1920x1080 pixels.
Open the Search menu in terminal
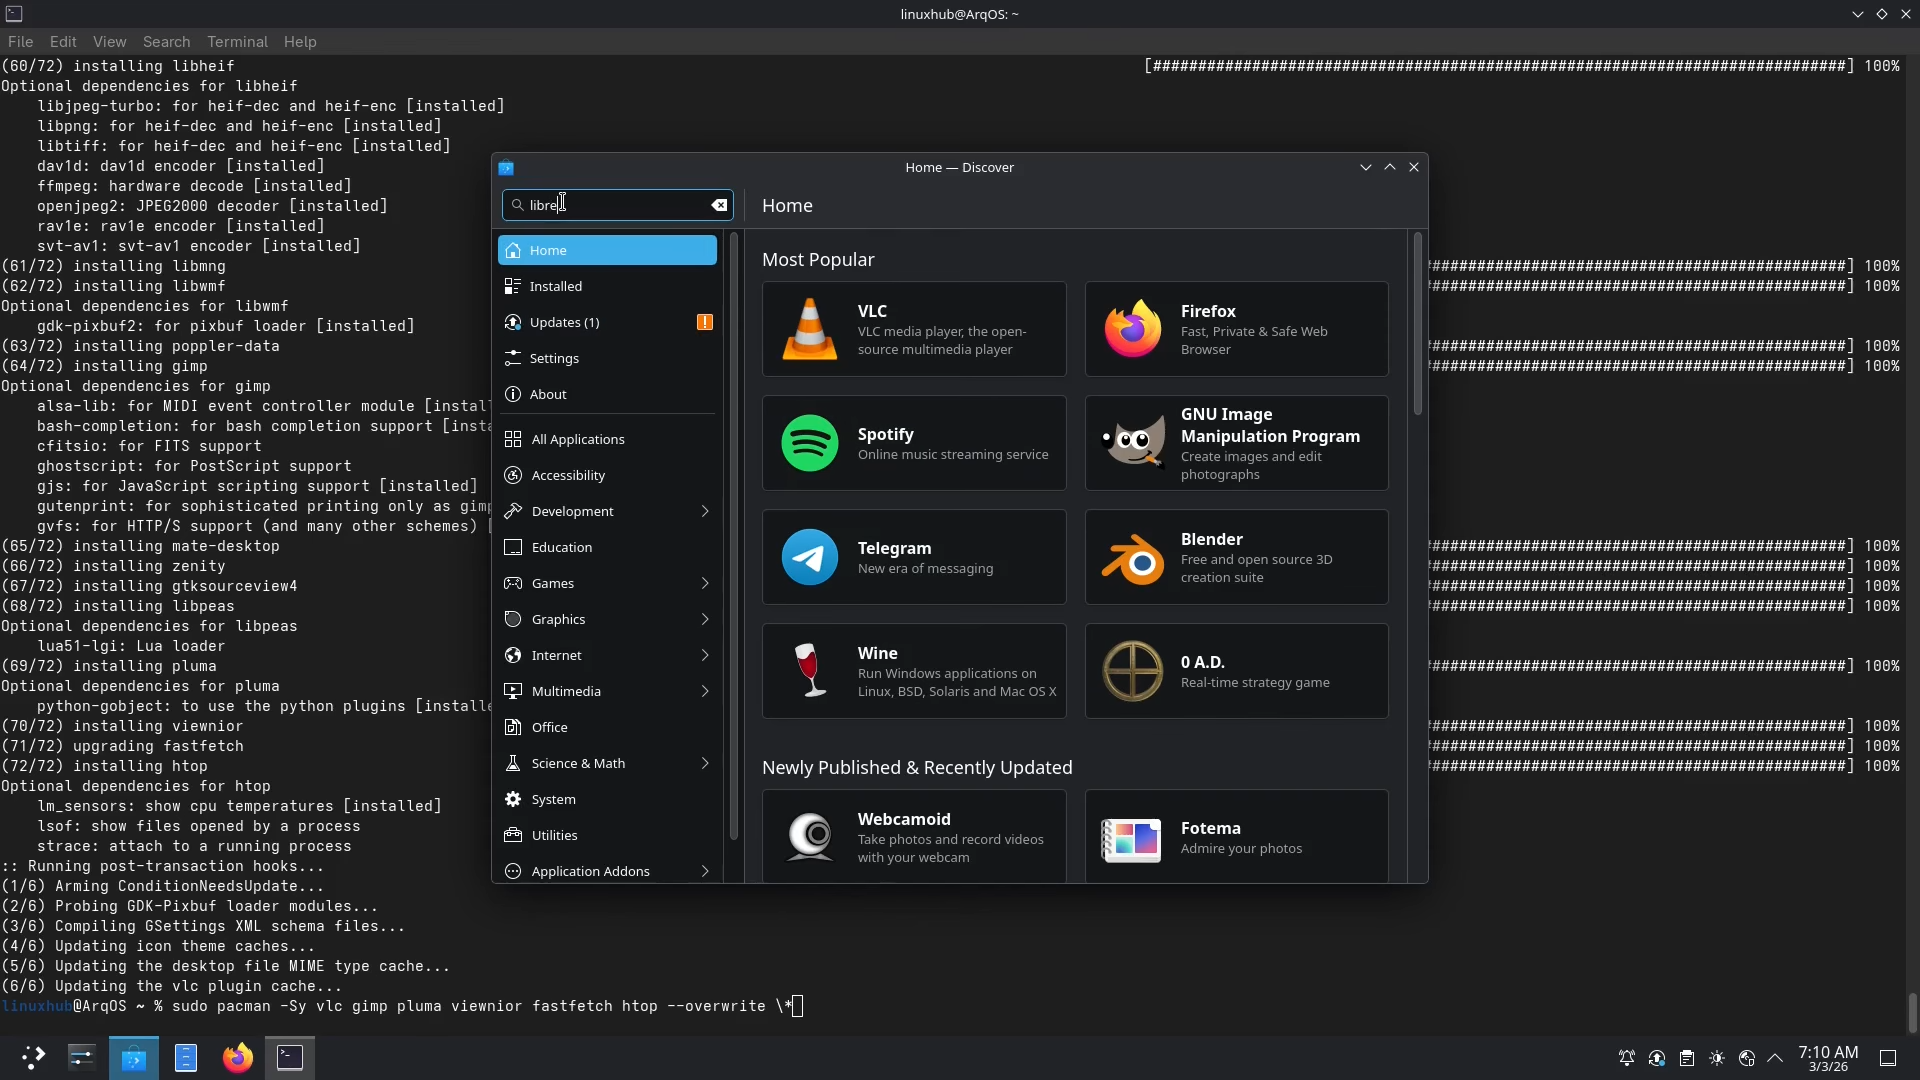point(166,42)
